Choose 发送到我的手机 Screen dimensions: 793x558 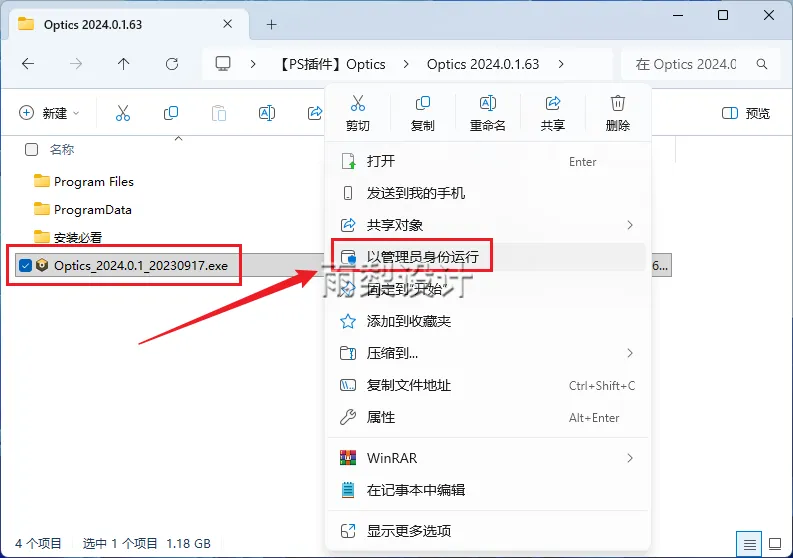coord(488,193)
